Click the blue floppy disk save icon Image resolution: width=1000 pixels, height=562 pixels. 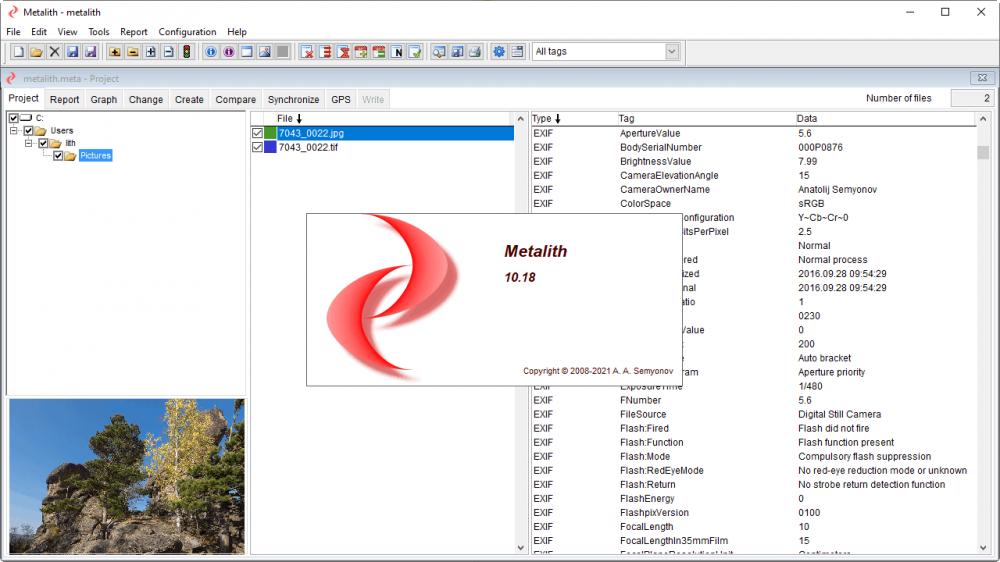(x=72, y=52)
